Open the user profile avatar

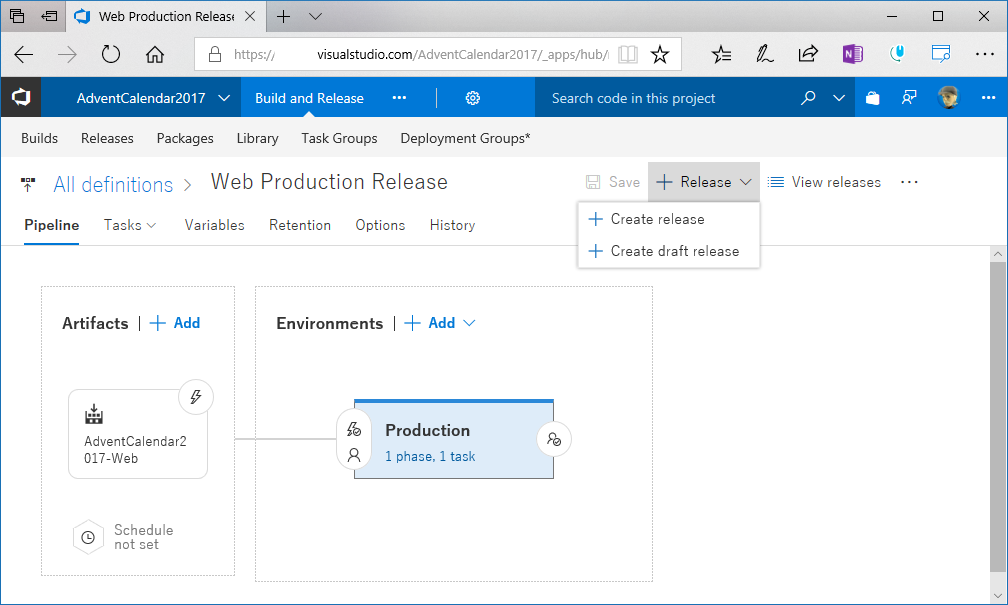(x=948, y=98)
